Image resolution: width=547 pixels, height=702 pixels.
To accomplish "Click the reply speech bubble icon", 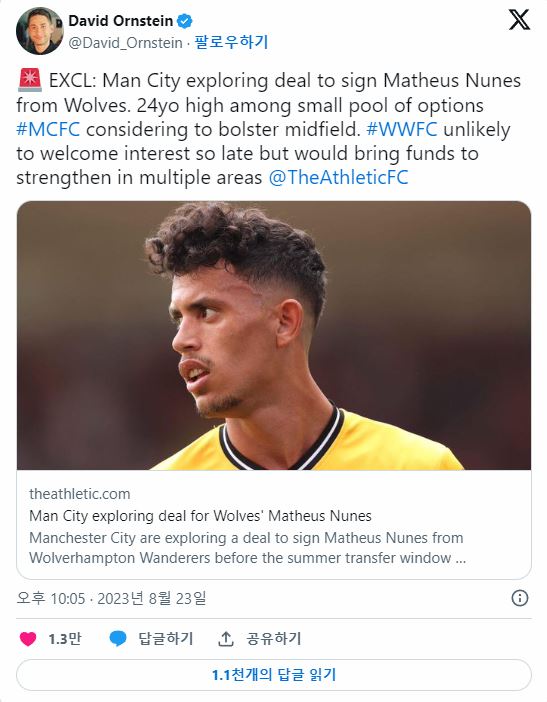I will (118, 638).
